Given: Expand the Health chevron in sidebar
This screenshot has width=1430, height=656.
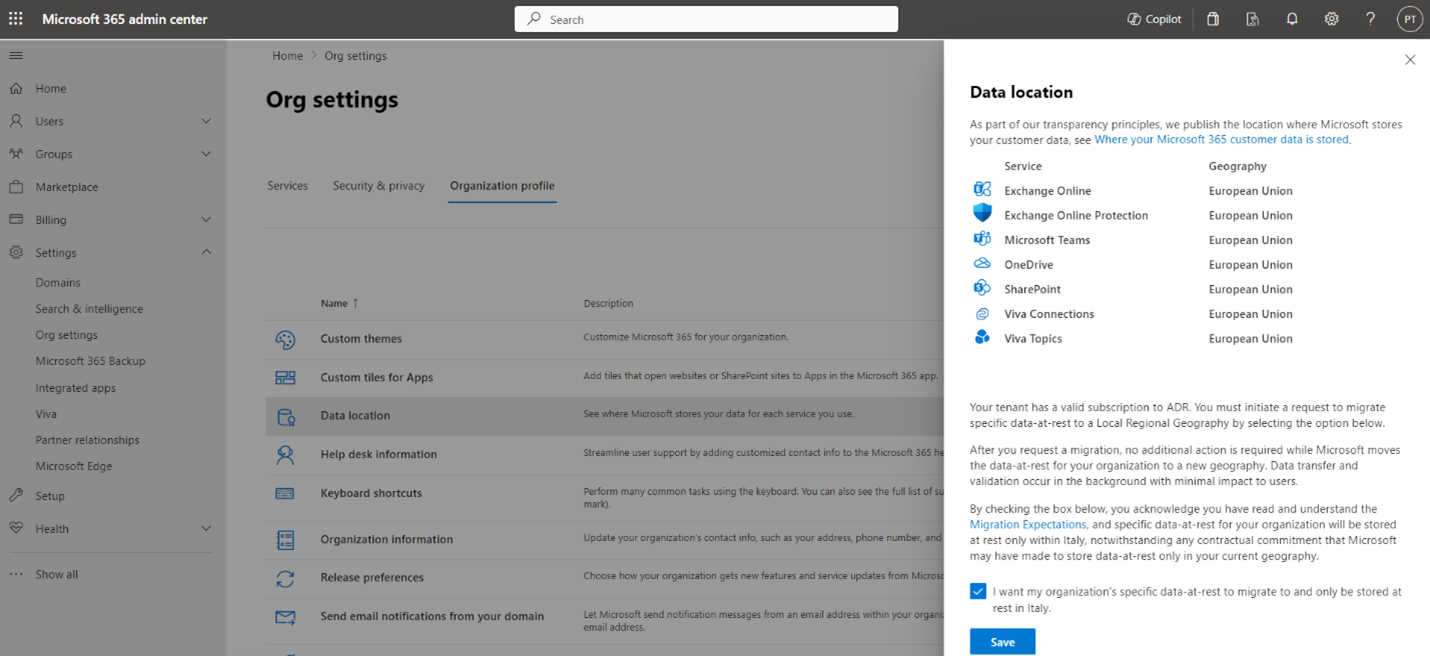Looking at the screenshot, I should pos(206,529).
